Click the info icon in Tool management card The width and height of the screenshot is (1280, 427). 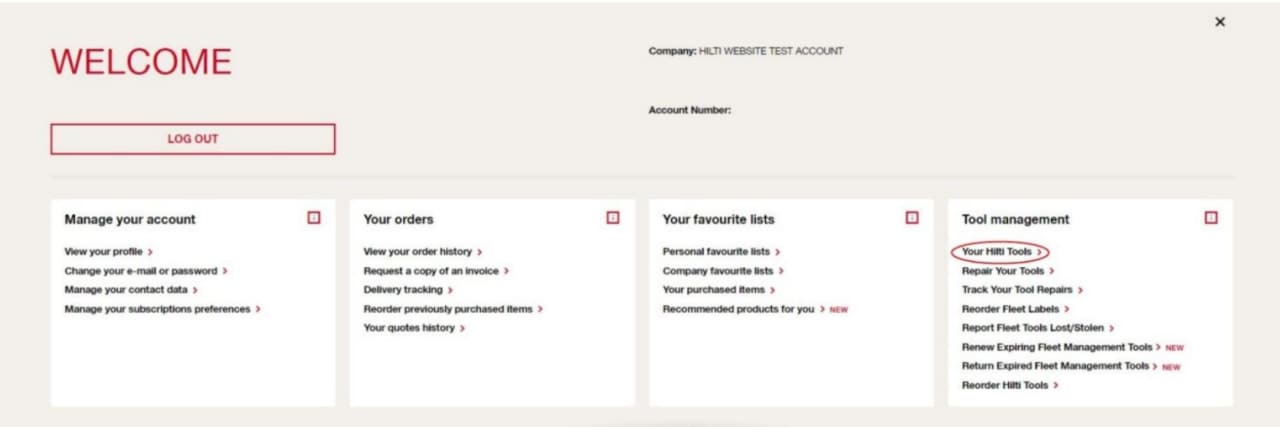[1211, 218]
